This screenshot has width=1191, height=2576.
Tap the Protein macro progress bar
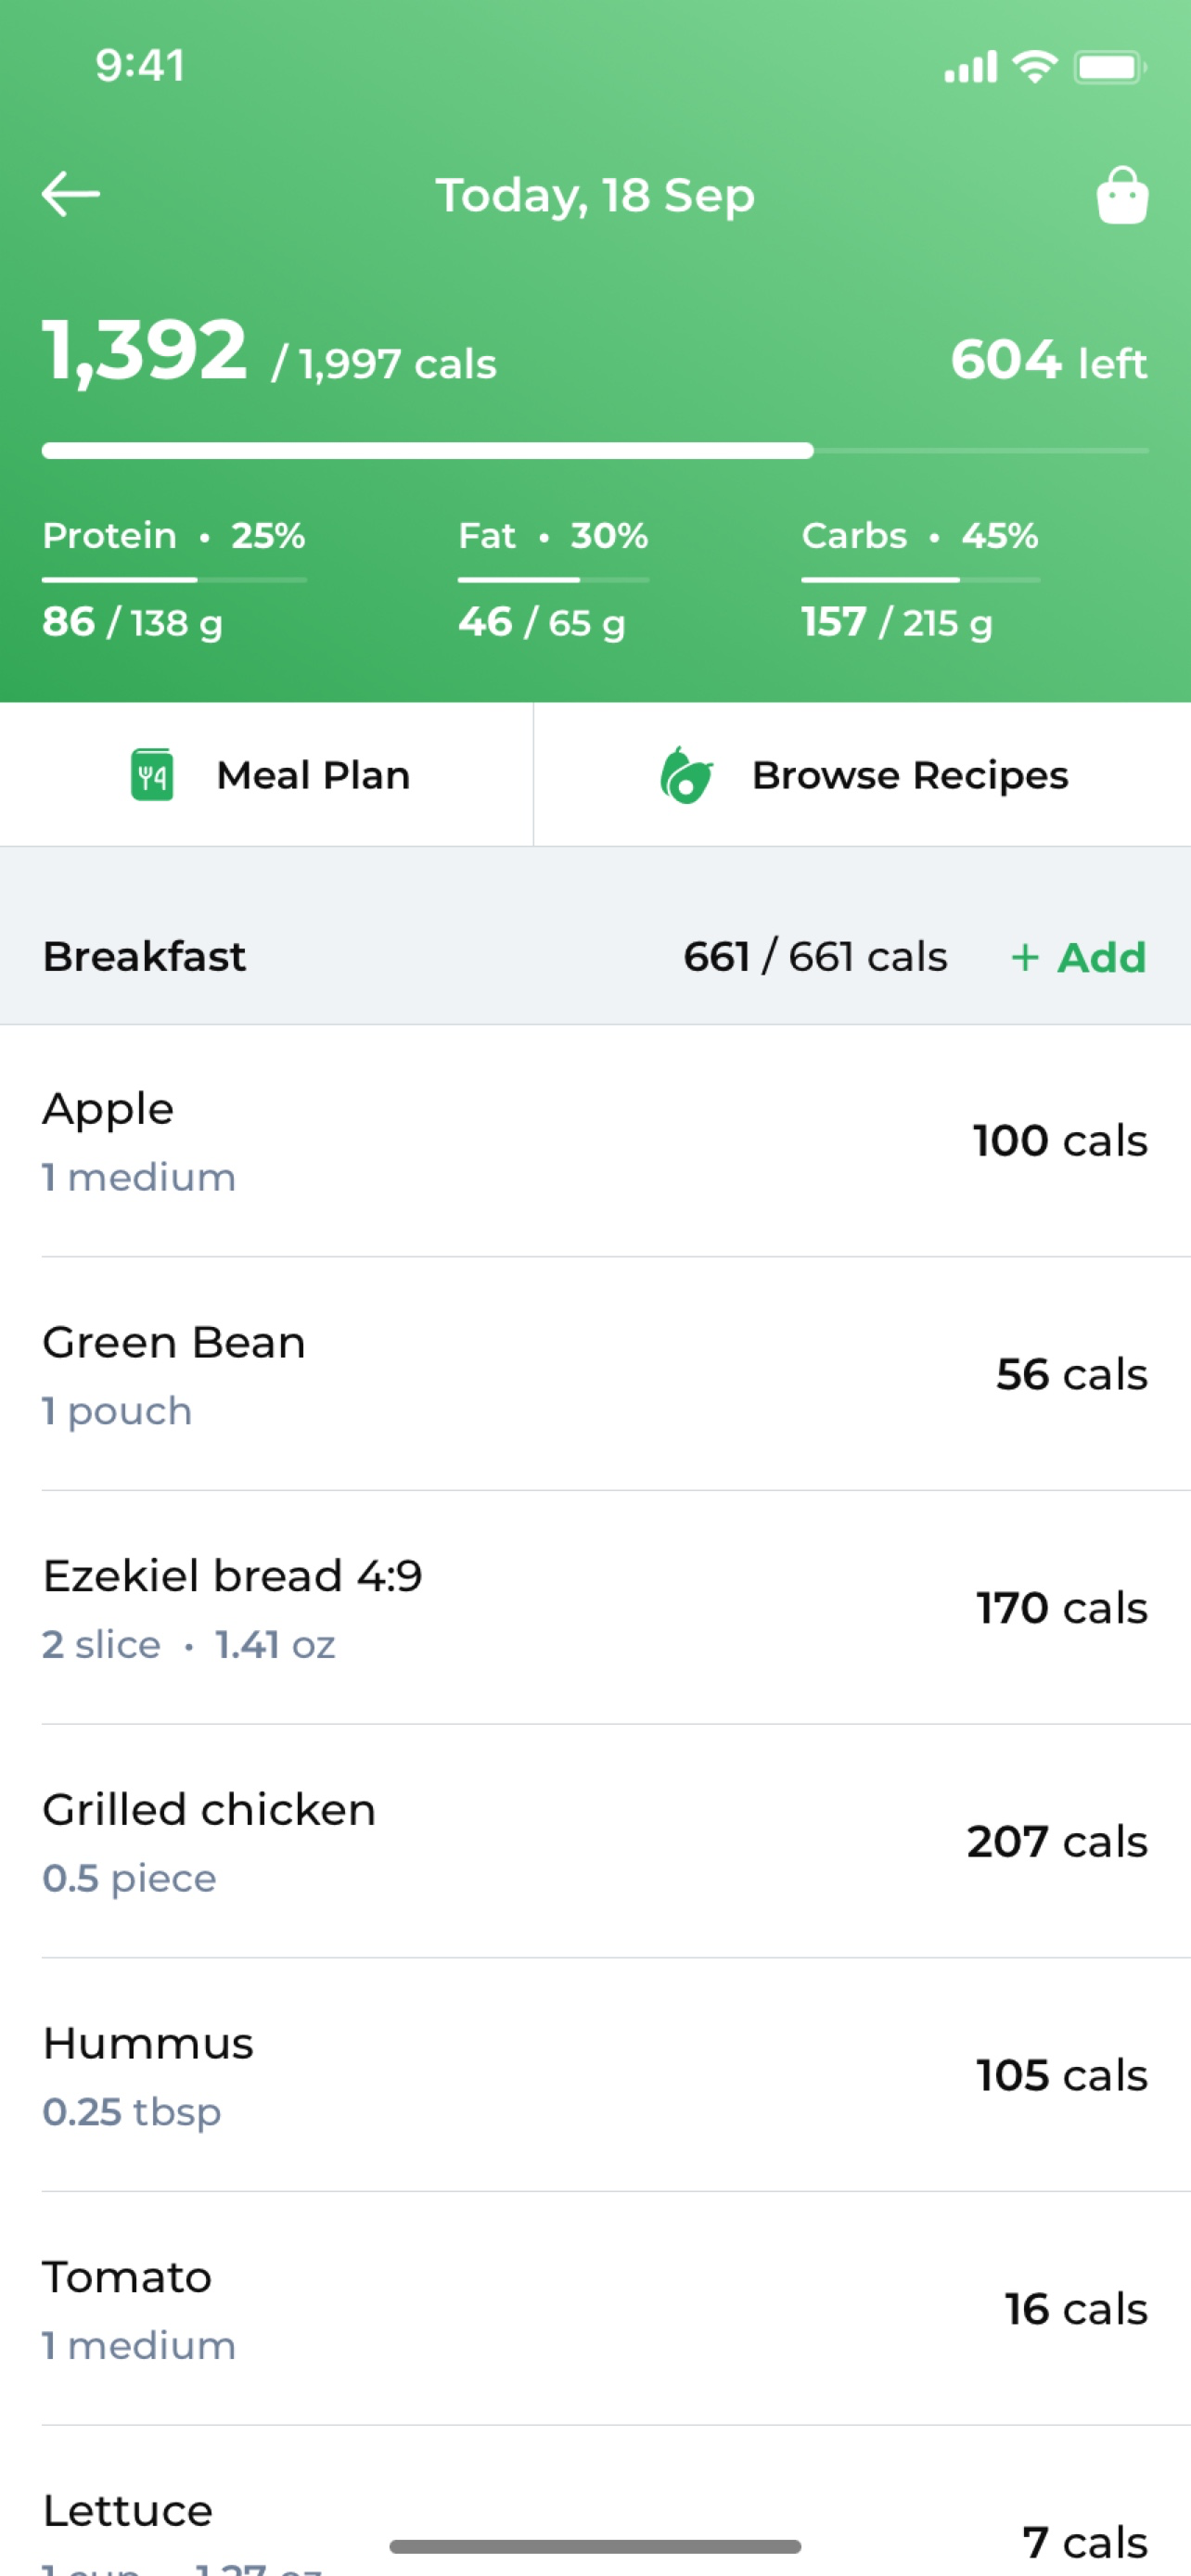point(174,579)
